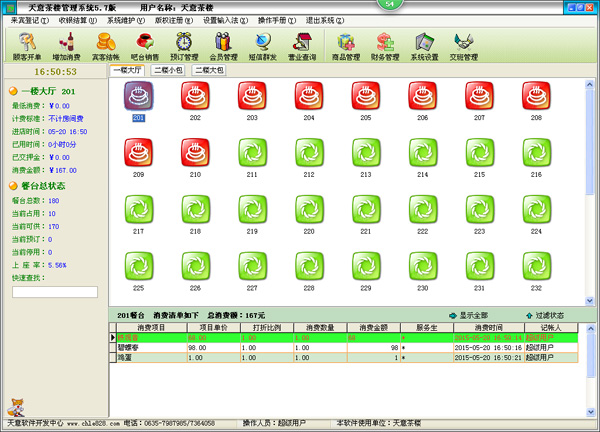
Task: Click the 增加消费 toolbar icon
Action: (68, 44)
